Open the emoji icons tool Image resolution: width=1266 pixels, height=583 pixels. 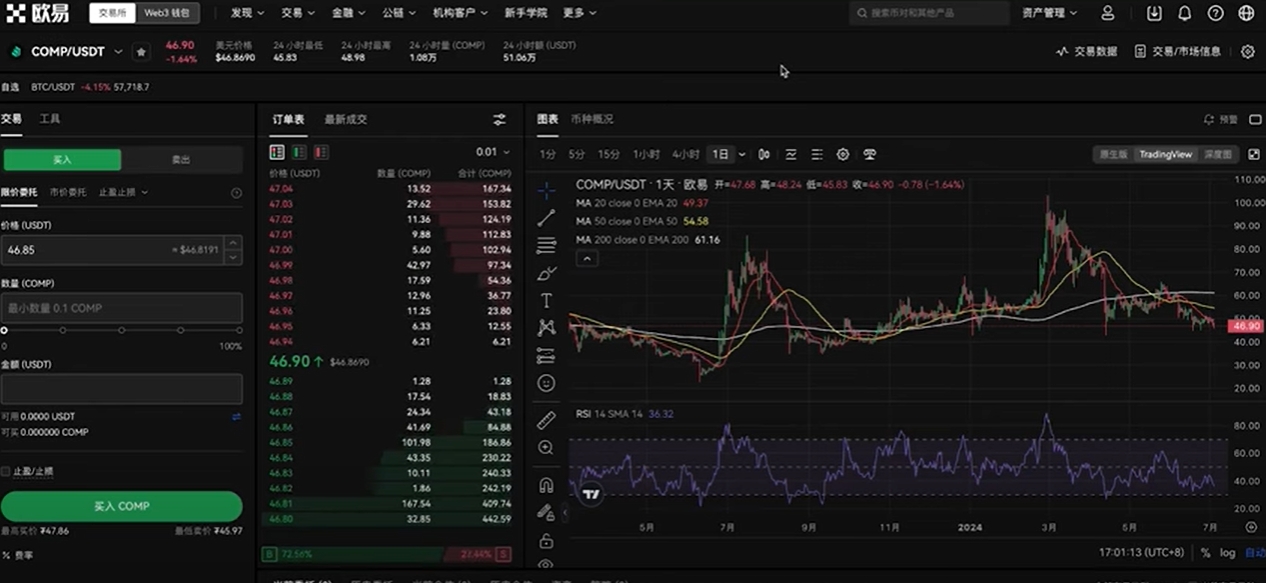[x=546, y=382]
